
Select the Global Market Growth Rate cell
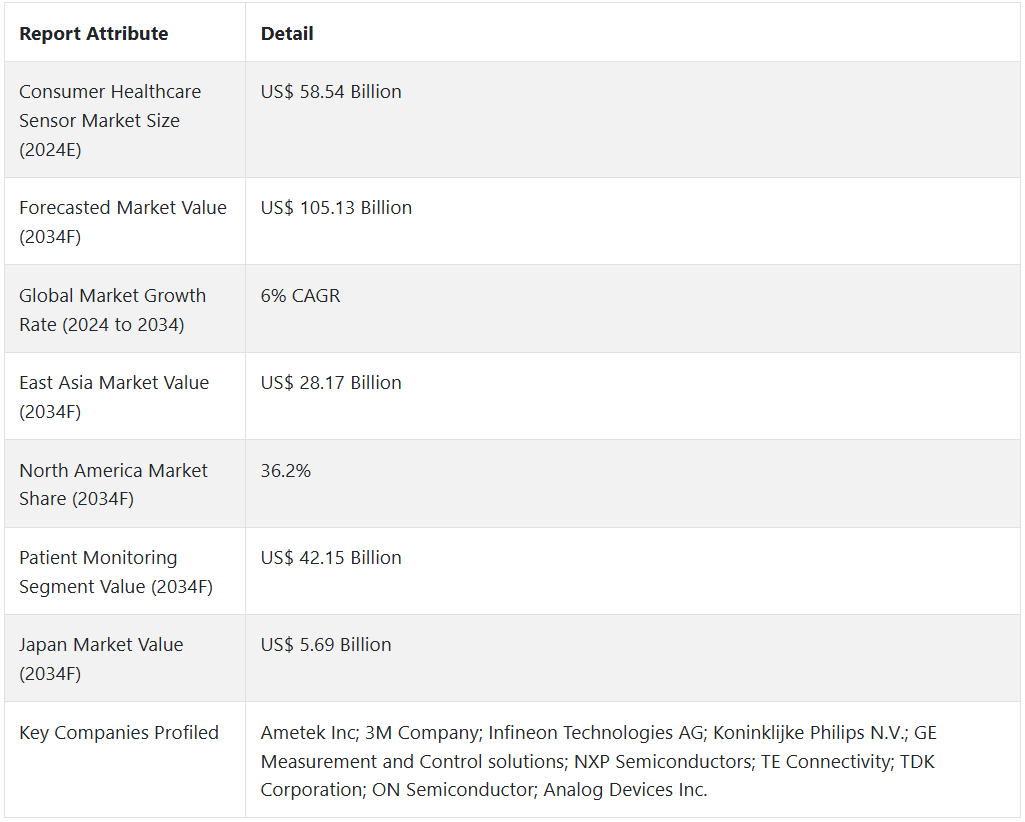[x=112, y=309]
